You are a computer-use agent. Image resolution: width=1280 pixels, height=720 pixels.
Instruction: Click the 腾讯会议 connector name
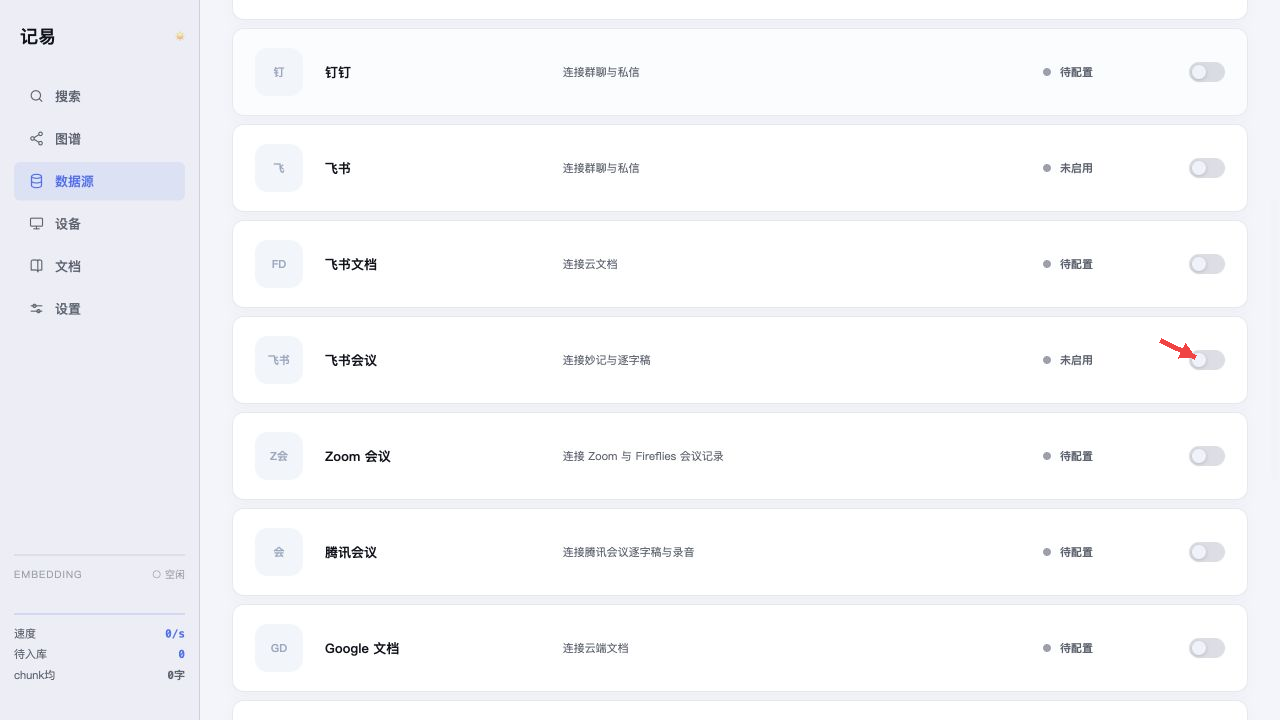point(351,552)
